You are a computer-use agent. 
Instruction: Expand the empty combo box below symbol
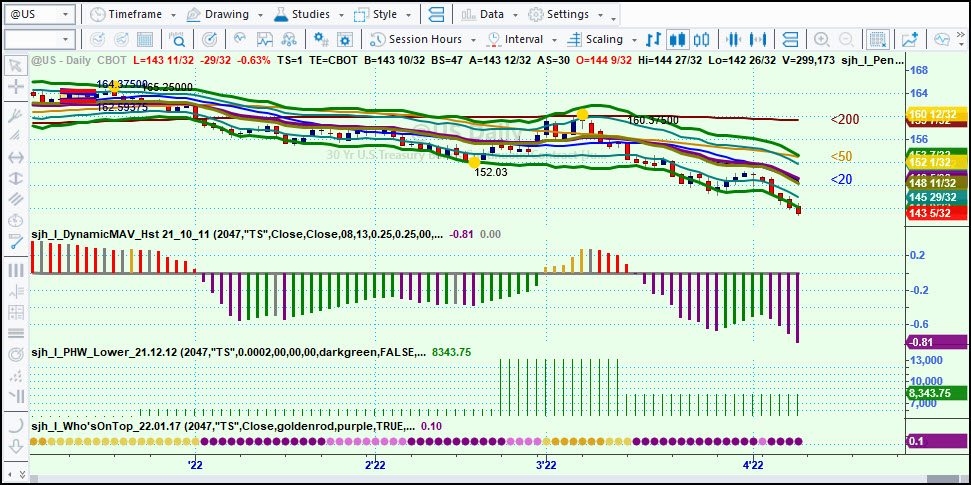66,40
